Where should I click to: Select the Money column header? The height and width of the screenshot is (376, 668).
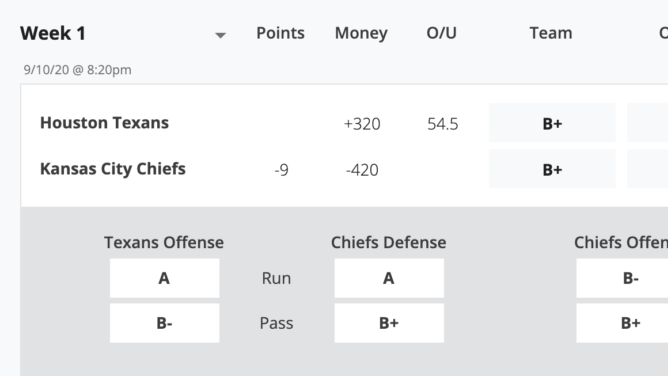click(x=361, y=33)
